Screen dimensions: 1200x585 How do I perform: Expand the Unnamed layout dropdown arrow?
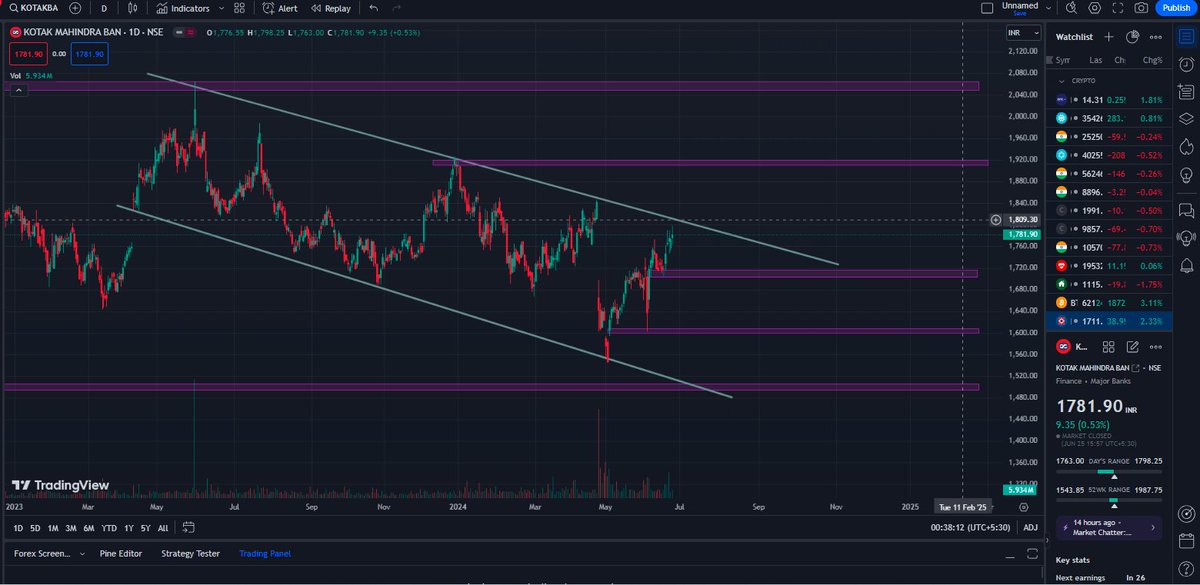click(1047, 8)
